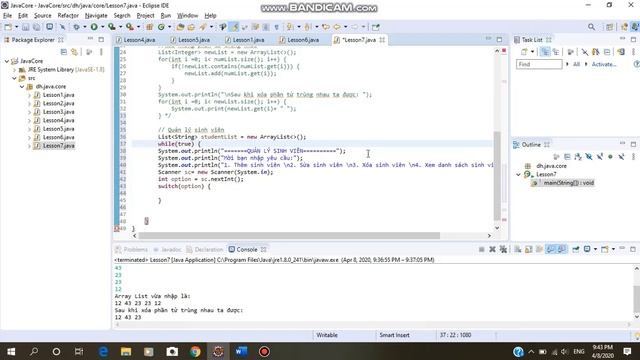Image resolution: width=640 pixels, height=360 pixels.
Task: Click the Open Type icon
Action: click(180, 27)
